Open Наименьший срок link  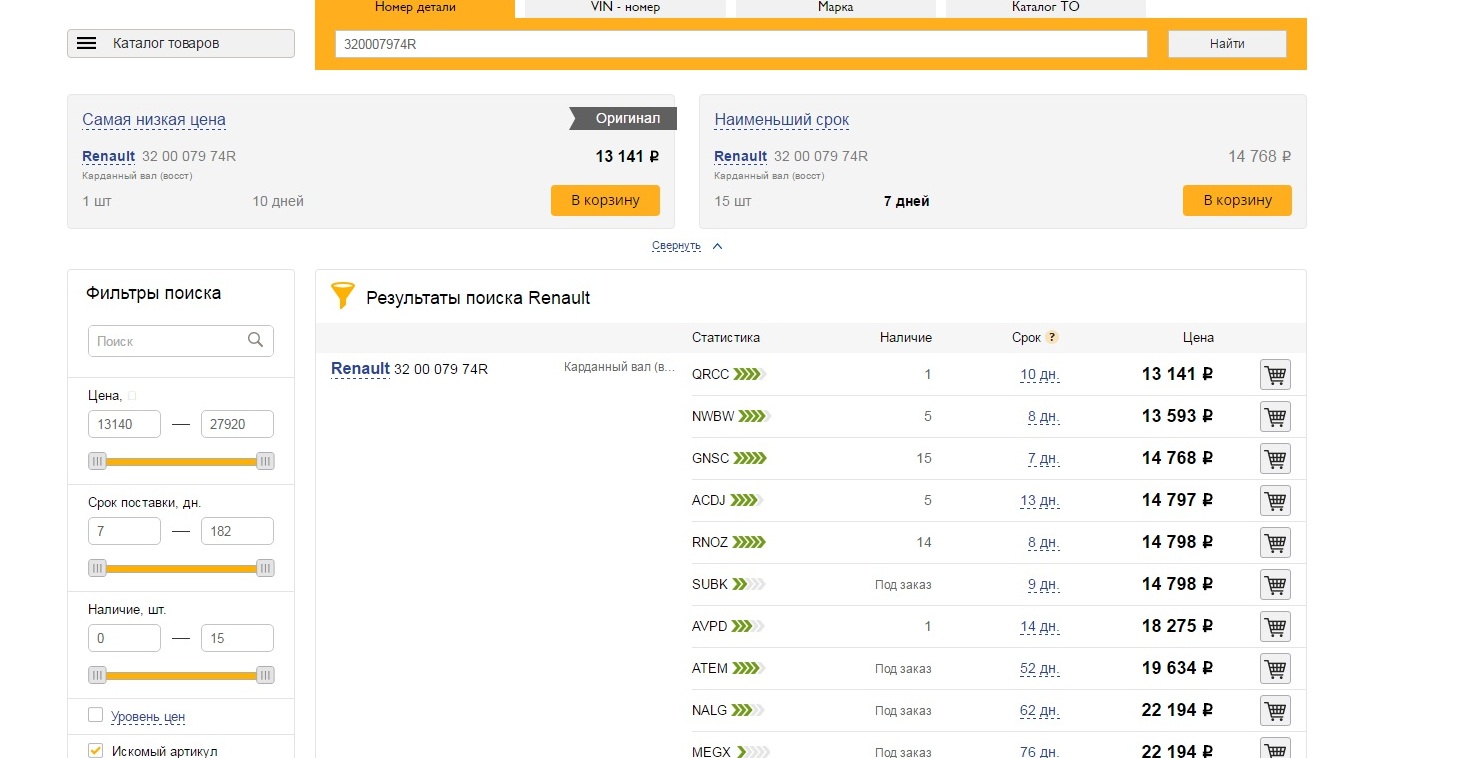[782, 120]
